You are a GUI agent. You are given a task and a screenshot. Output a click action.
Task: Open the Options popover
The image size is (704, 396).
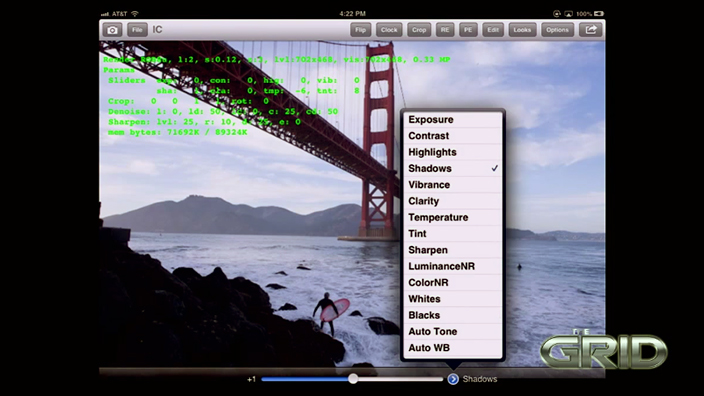tap(557, 30)
